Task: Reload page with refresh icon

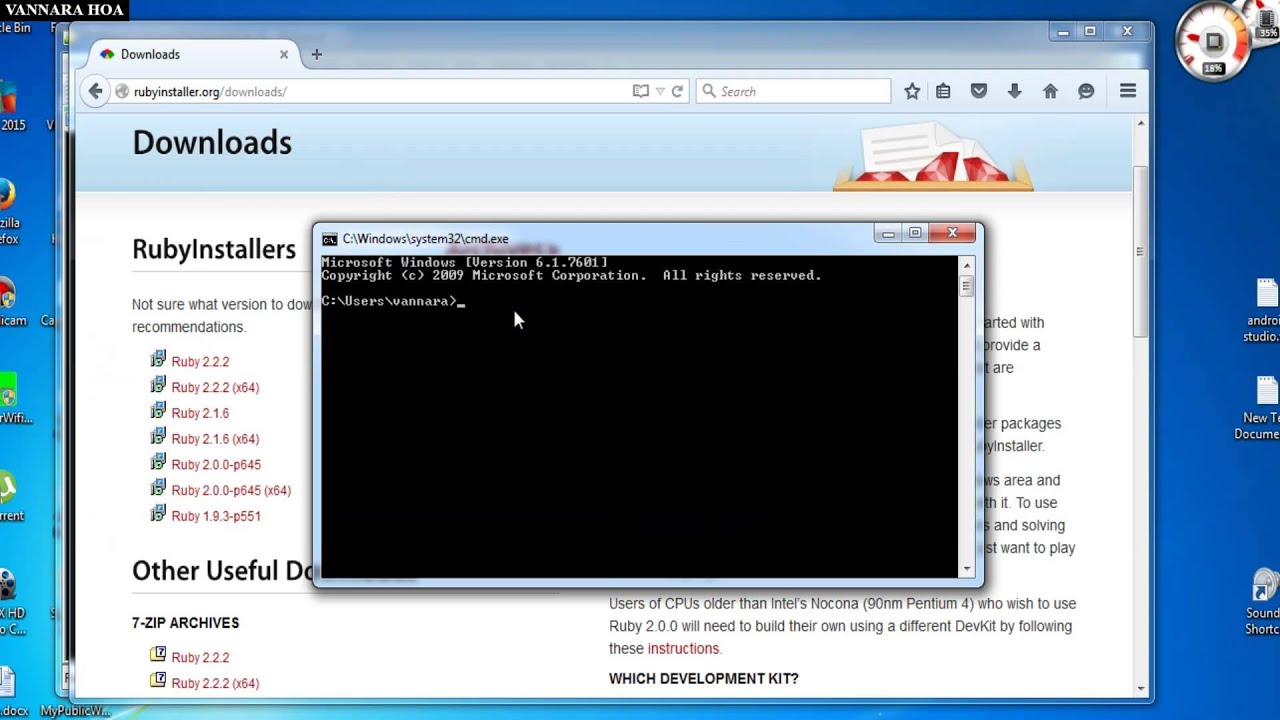Action: (677, 91)
